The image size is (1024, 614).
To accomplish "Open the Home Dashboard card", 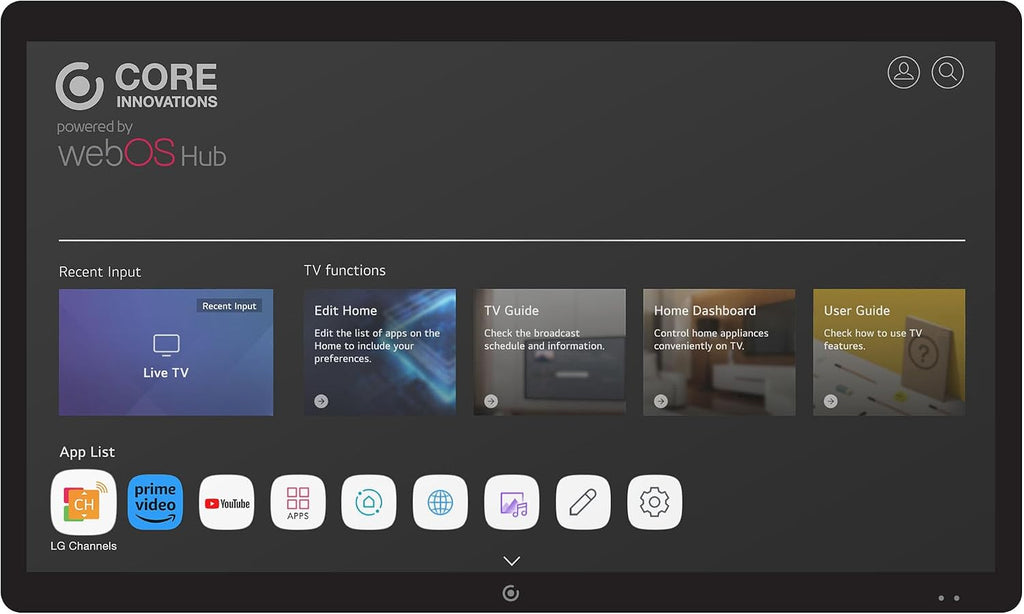I will 720,352.
